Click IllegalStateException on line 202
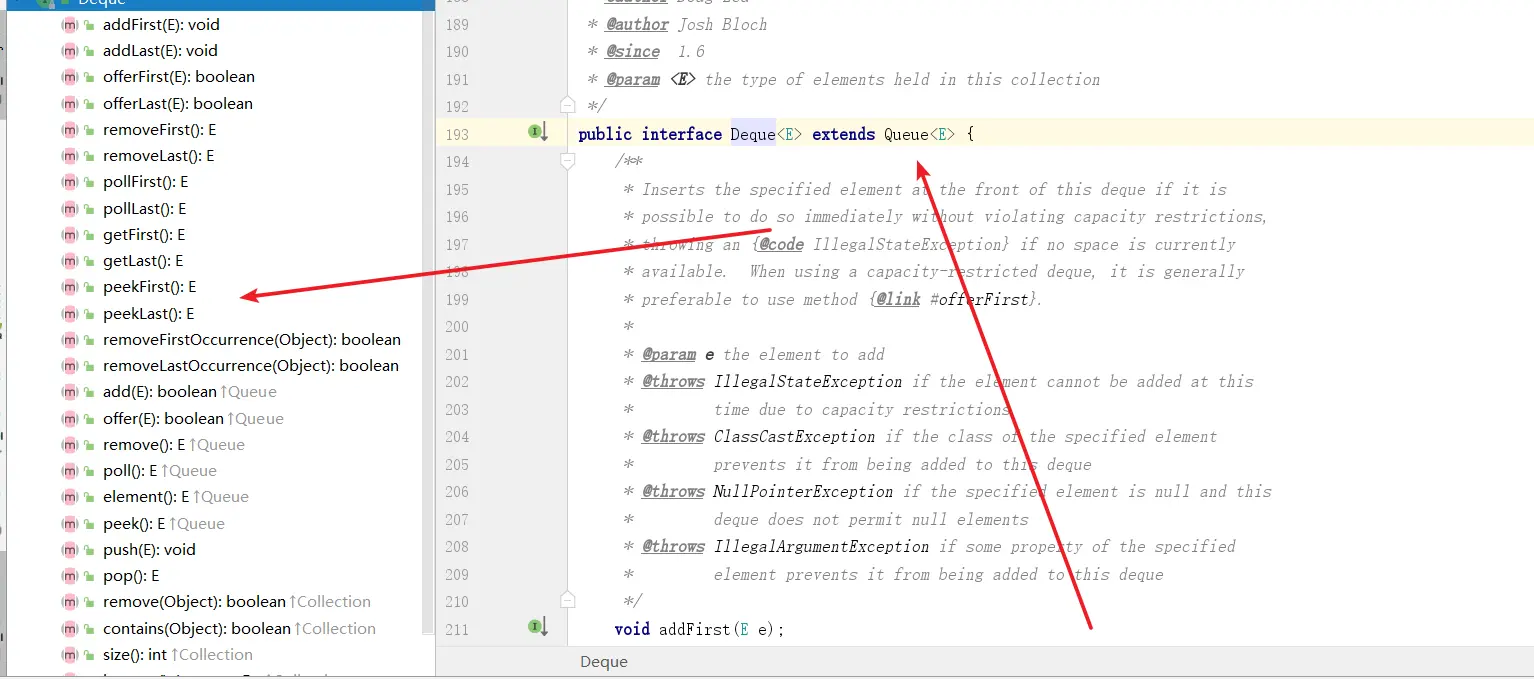Viewport: 1534px width, 679px height. [x=808, y=381]
